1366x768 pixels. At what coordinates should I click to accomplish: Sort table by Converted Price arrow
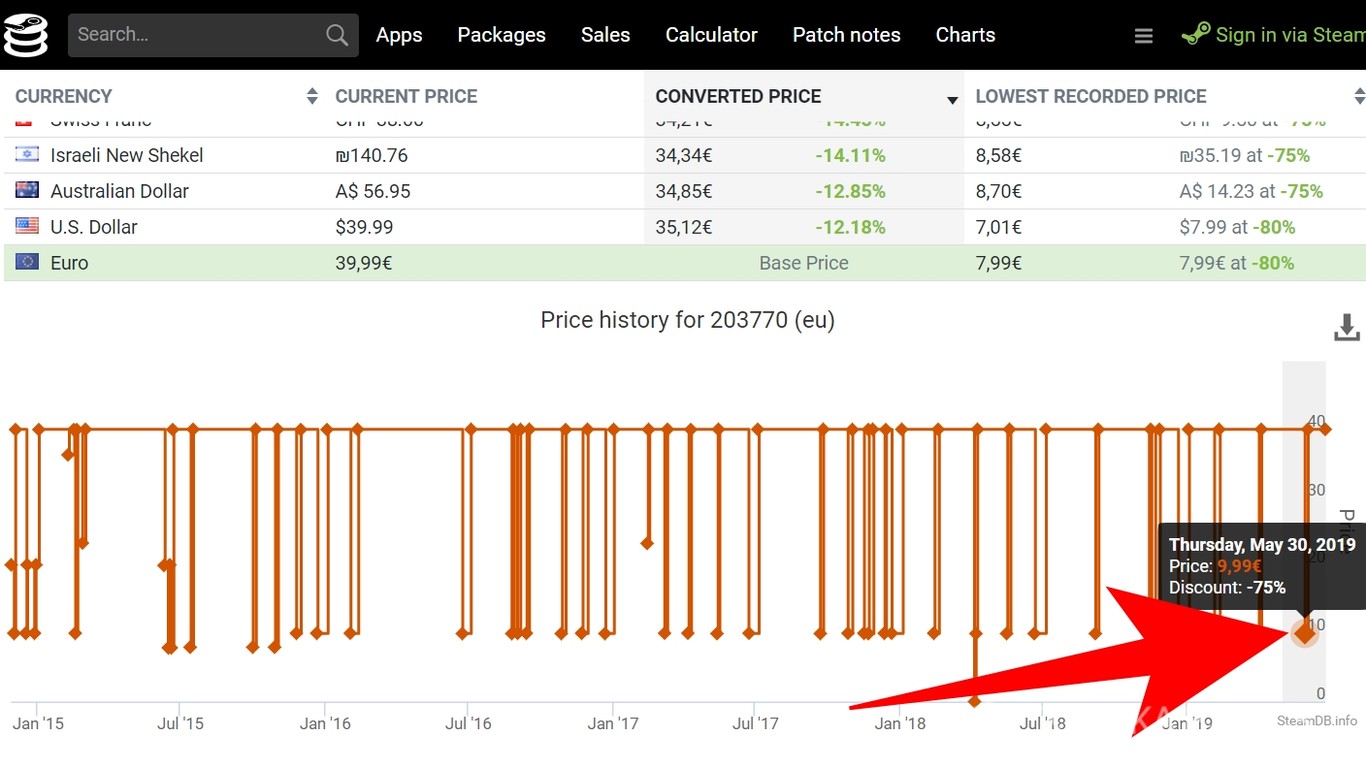click(x=952, y=99)
